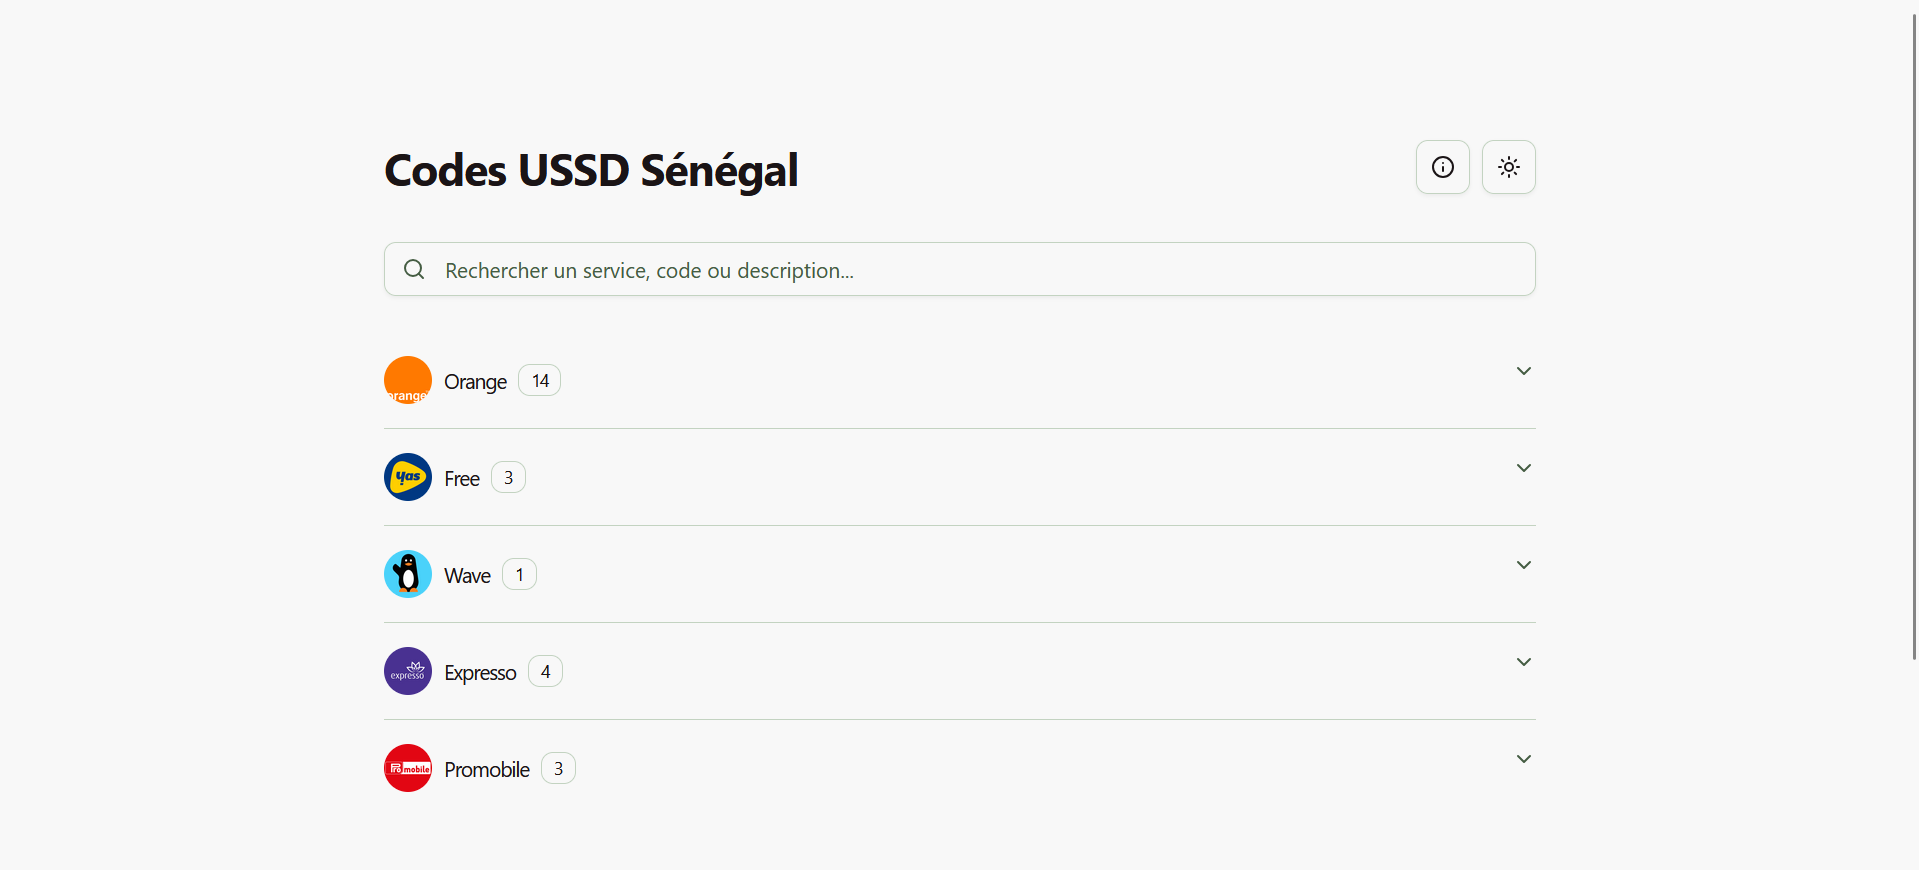Click the red Promobile logo
Screen dimensions: 1919x870
408,768
